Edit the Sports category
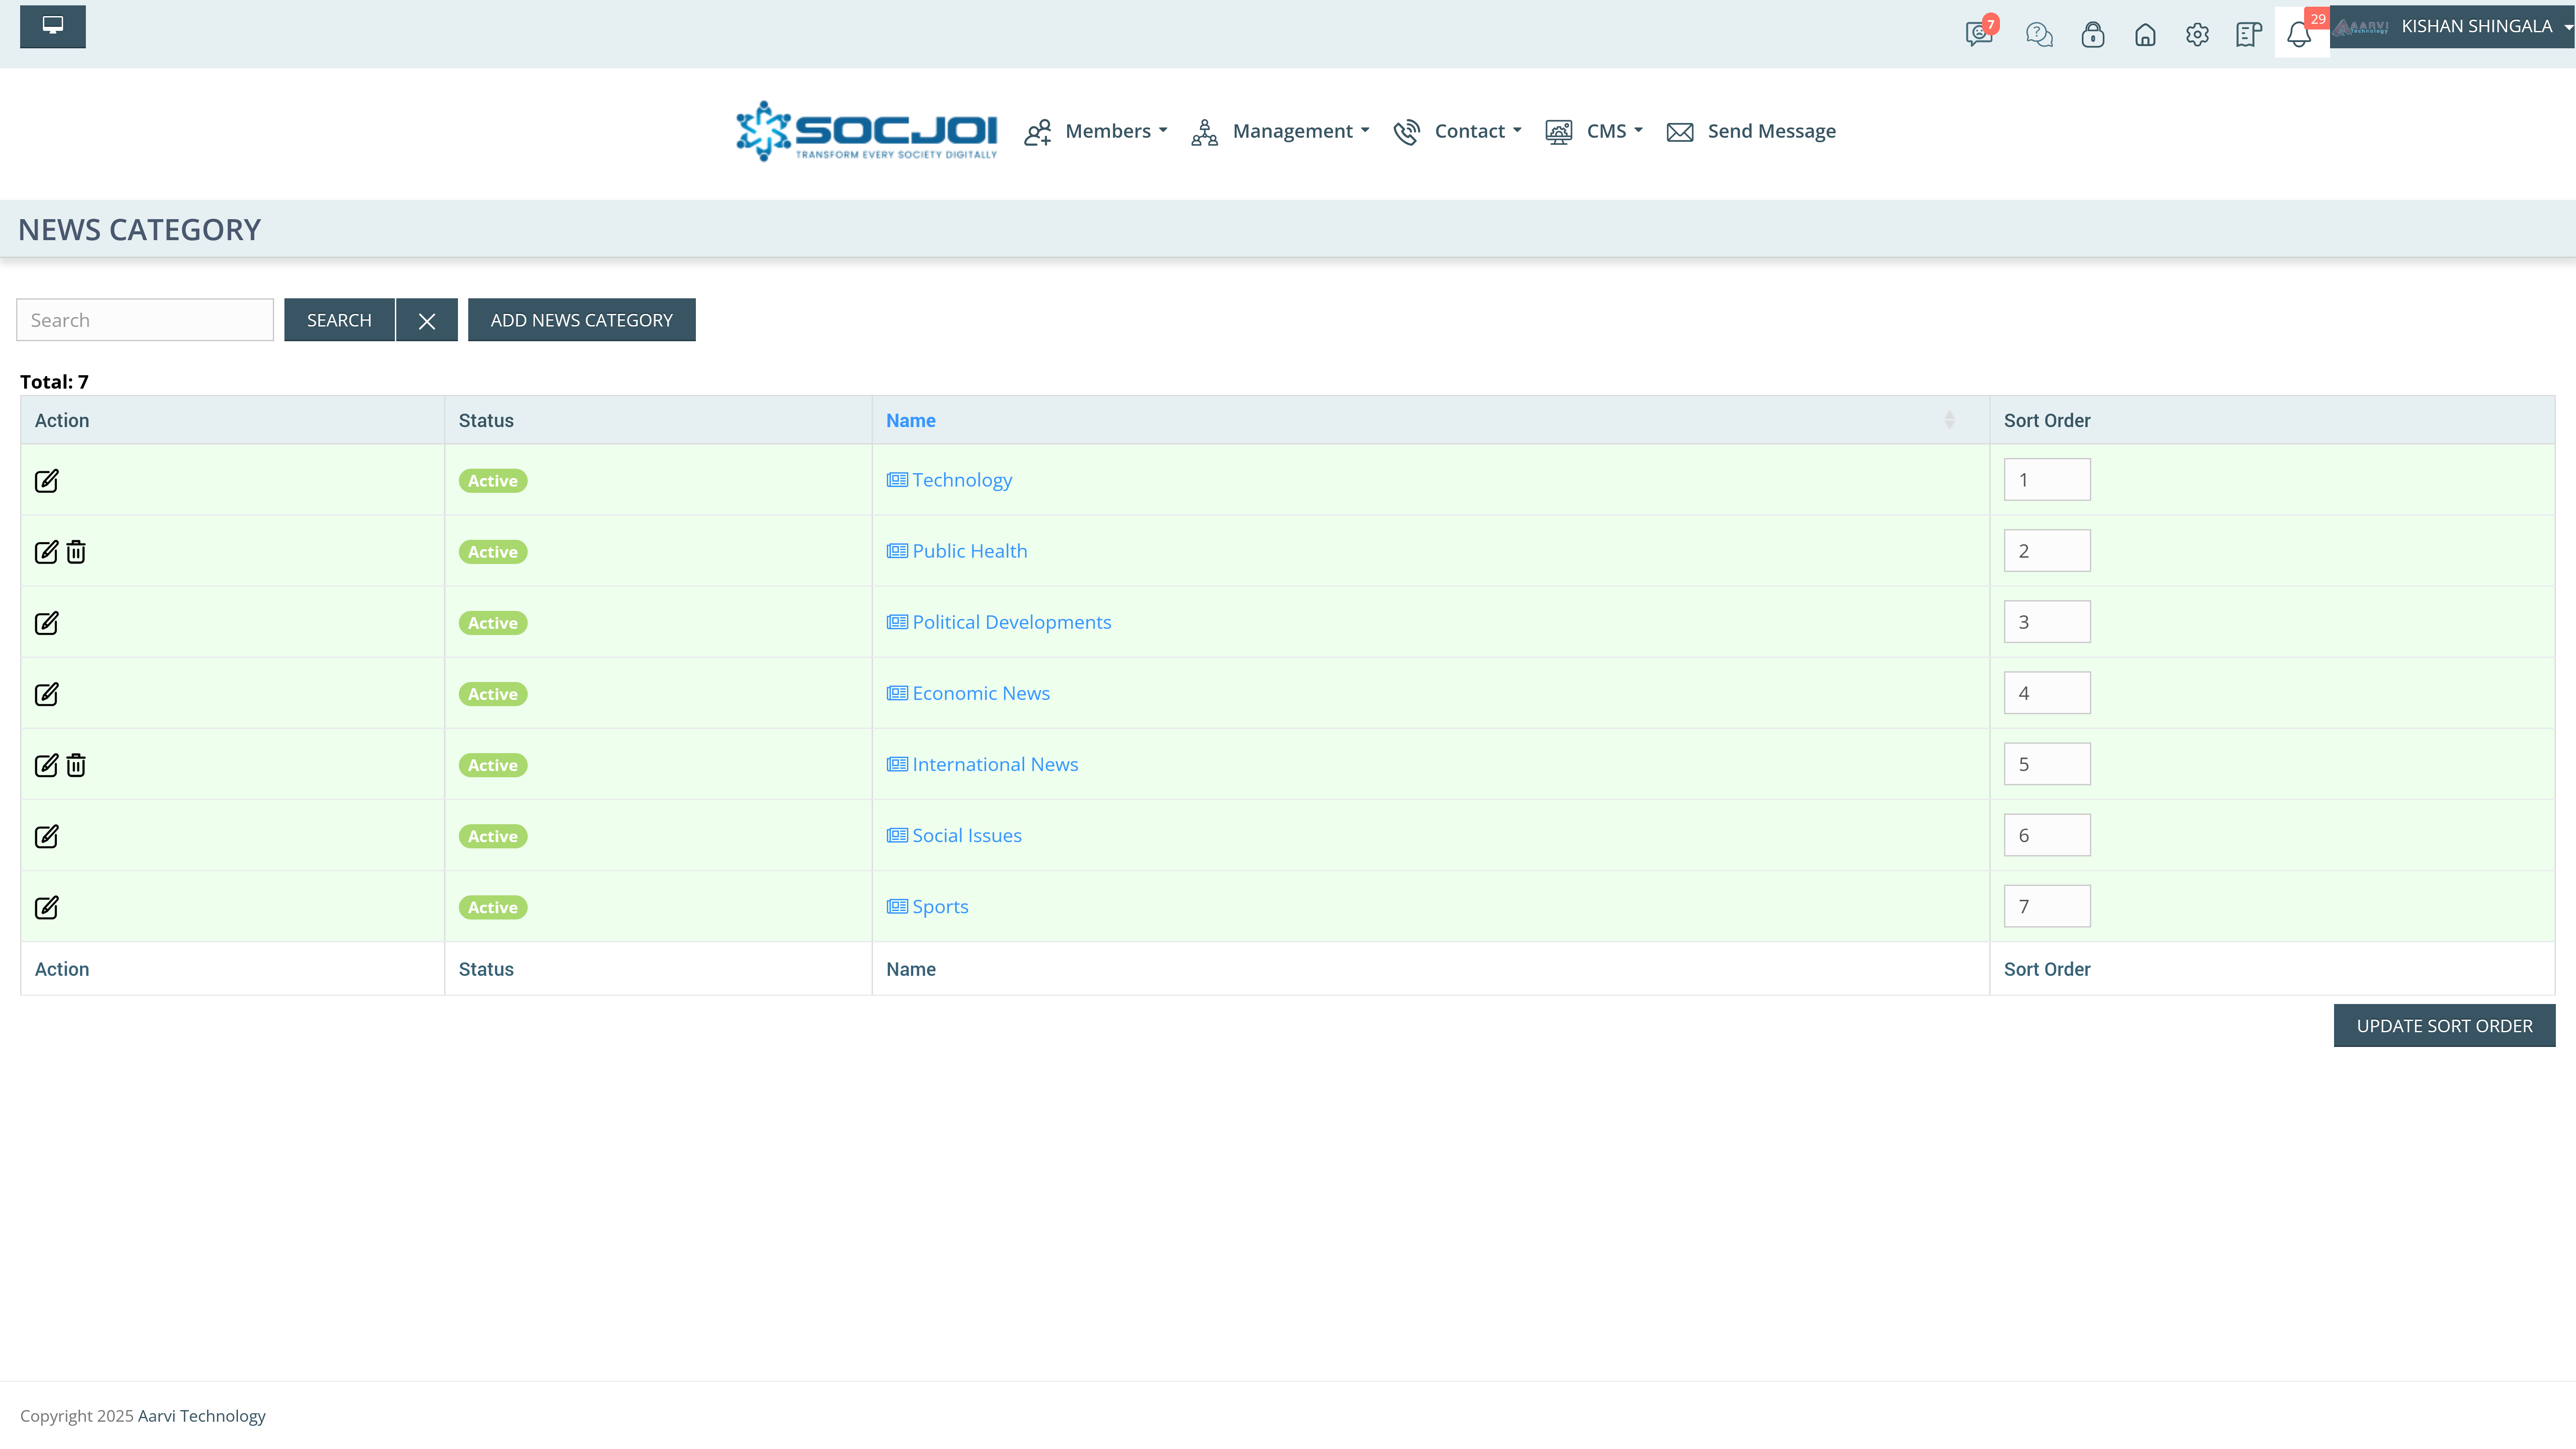Screen dimensions: 2576x1449 [x=47, y=907]
